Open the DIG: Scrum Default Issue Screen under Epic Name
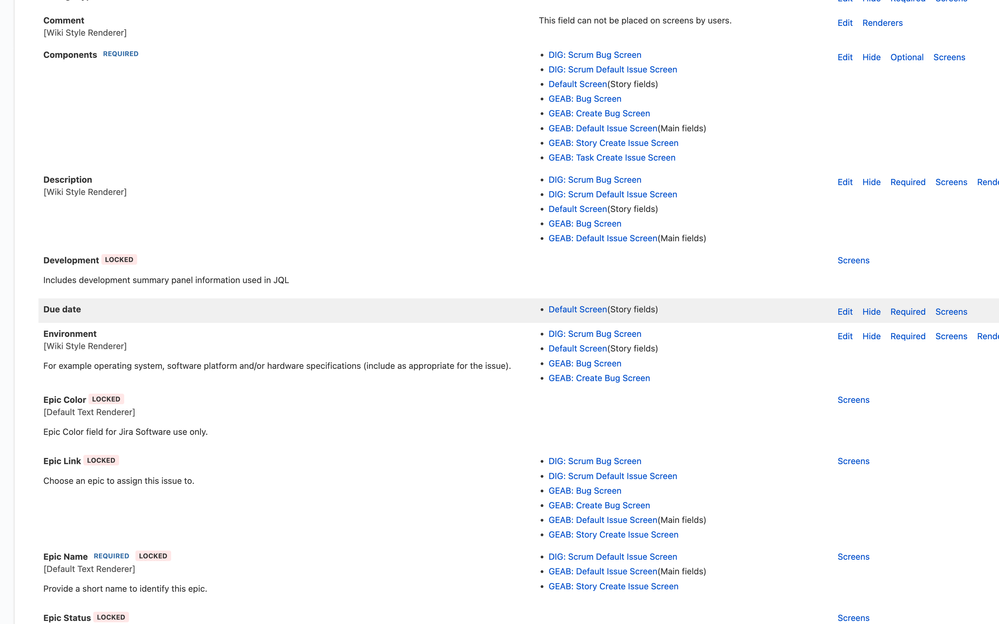Screen dimensions: 999x624 tap(612, 556)
